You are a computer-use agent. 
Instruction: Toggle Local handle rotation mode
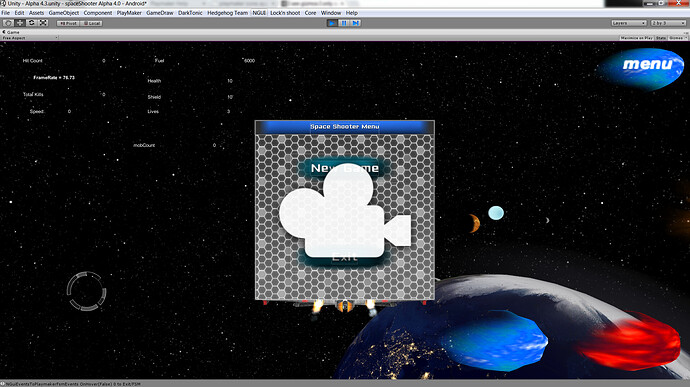92,23
